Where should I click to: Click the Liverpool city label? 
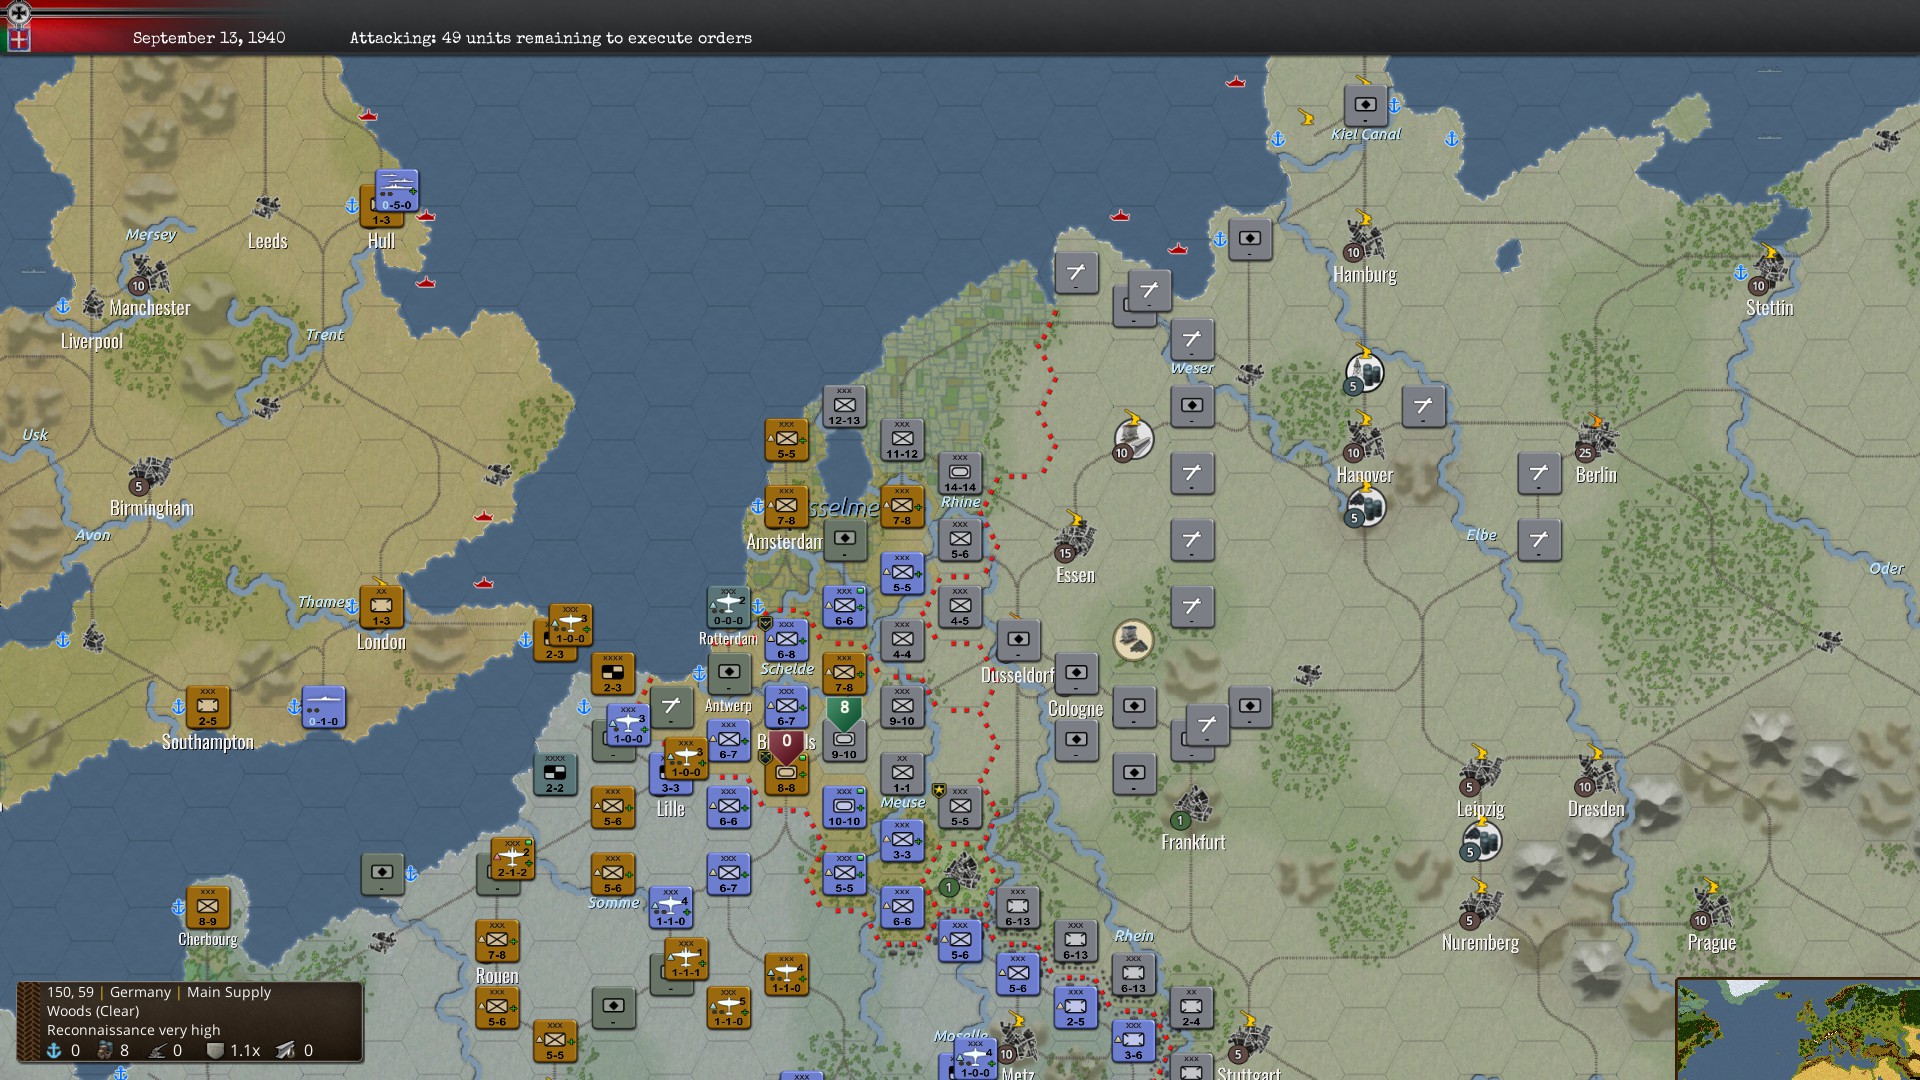pyautogui.click(x=91, y=341)
